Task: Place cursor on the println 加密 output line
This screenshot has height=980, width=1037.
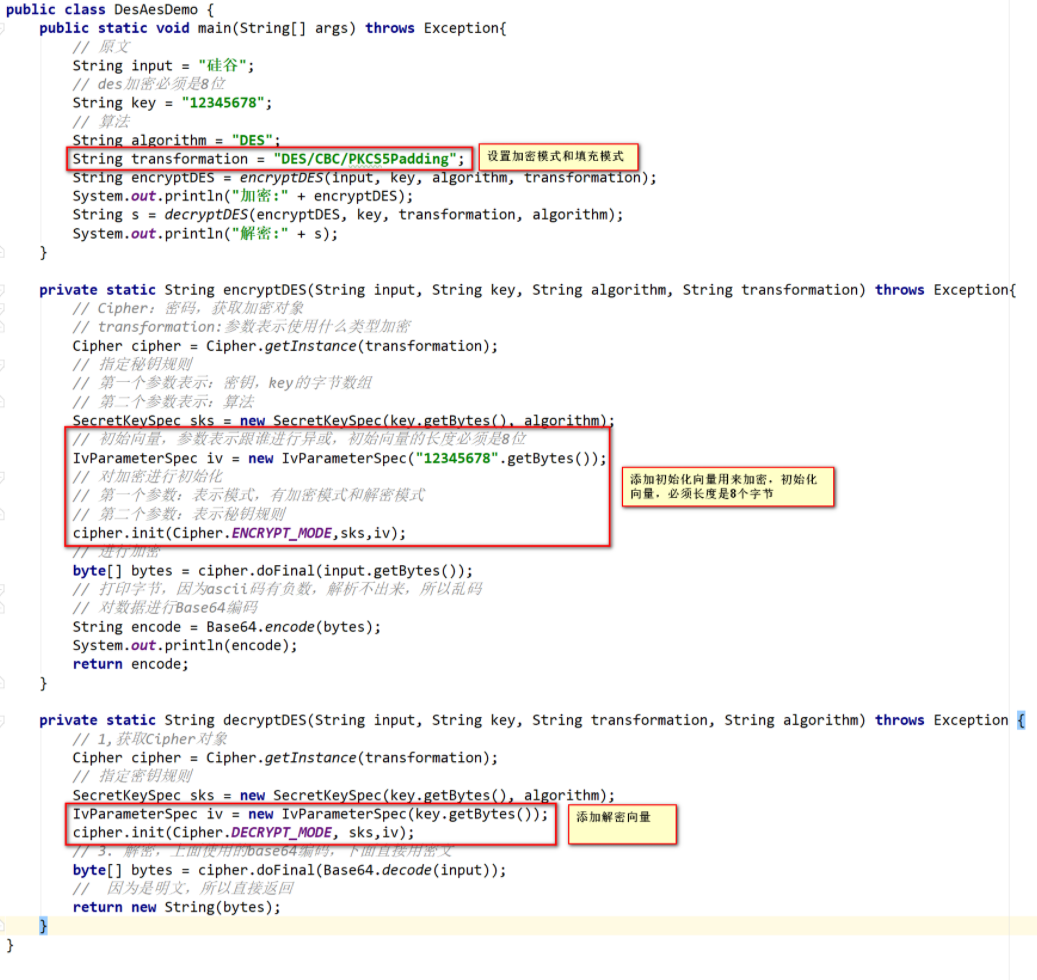Action: 230,196
